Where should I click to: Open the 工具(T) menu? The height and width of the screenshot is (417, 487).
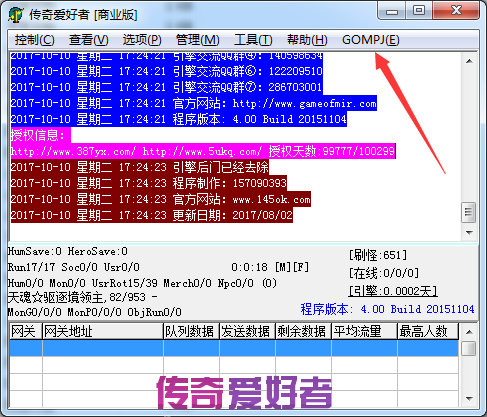coord(253,40)
